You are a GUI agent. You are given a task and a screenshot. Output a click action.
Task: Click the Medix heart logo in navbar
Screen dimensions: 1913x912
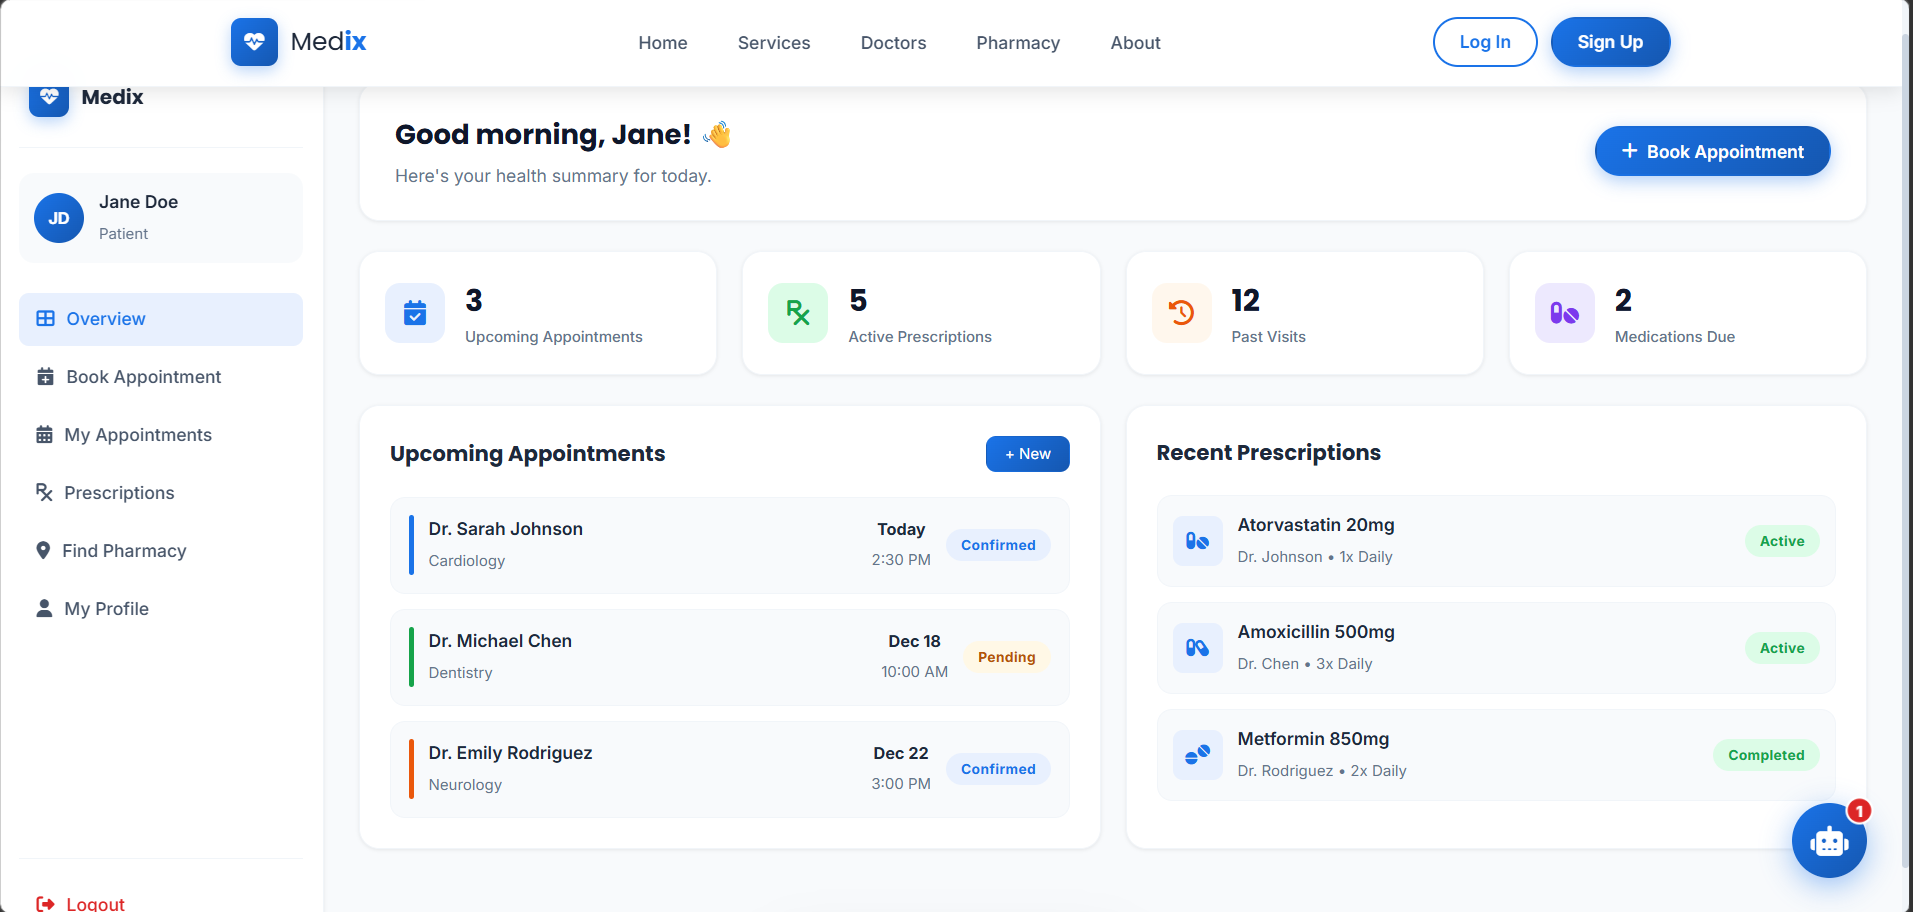254,42
